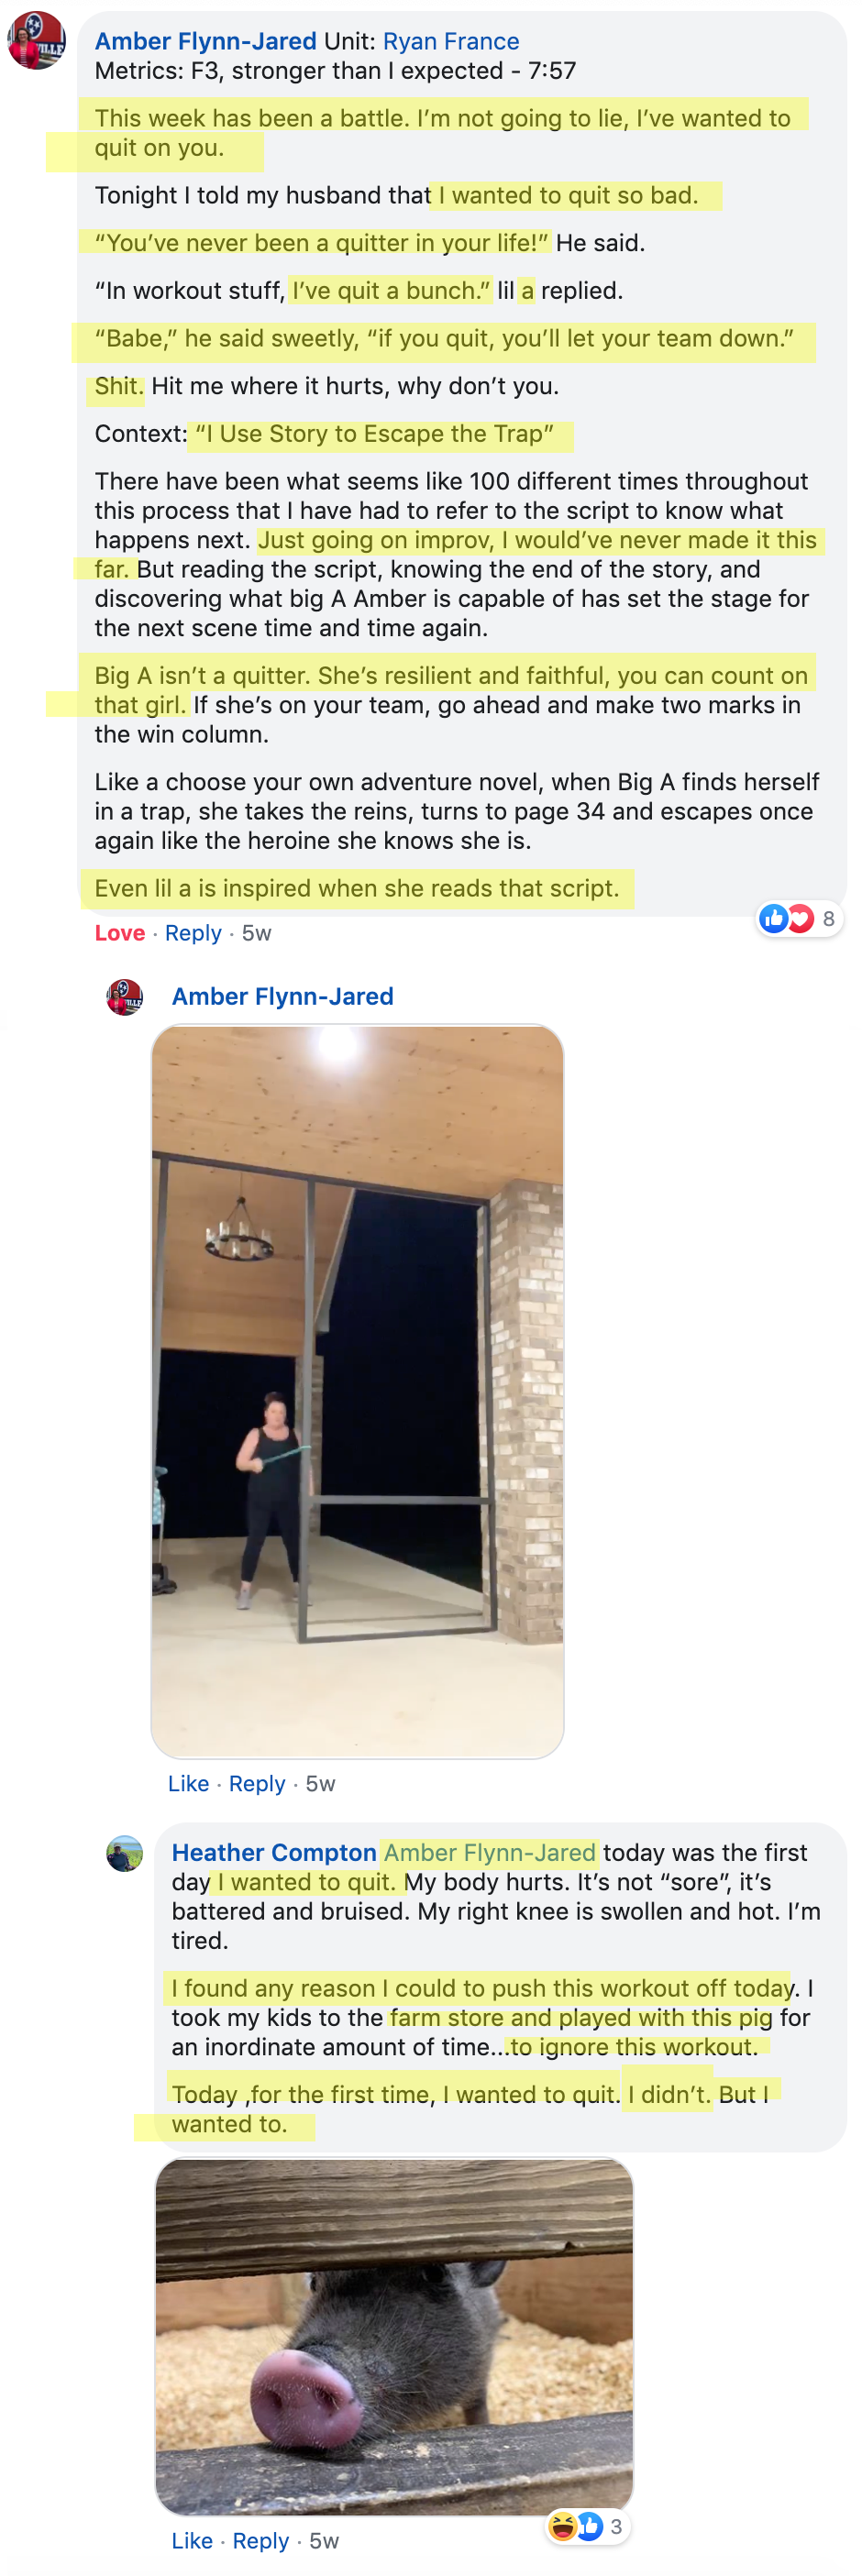
Task: Click the Amber Flynn-Jared mention in Heather's reply
Action: (490, 1852)
